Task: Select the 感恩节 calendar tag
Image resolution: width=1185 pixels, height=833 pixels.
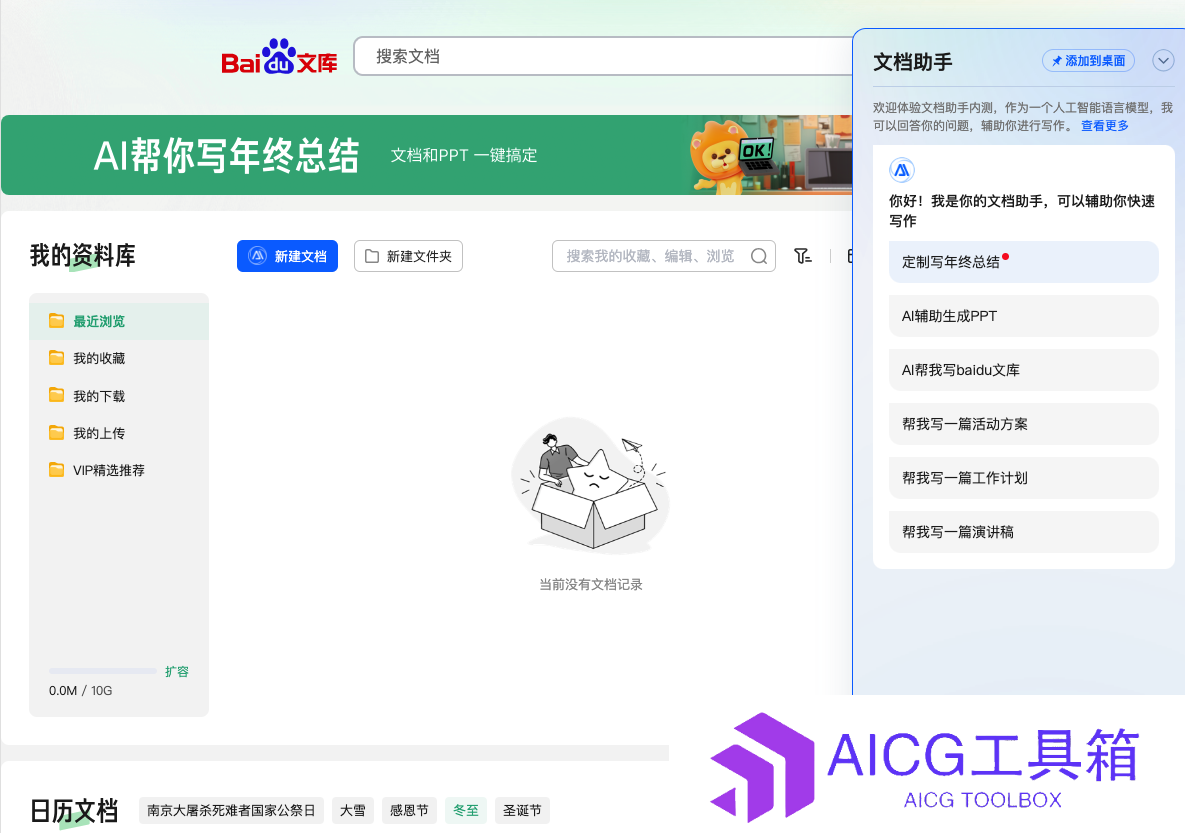Action: pyautogui.click(x=409, y=810)
